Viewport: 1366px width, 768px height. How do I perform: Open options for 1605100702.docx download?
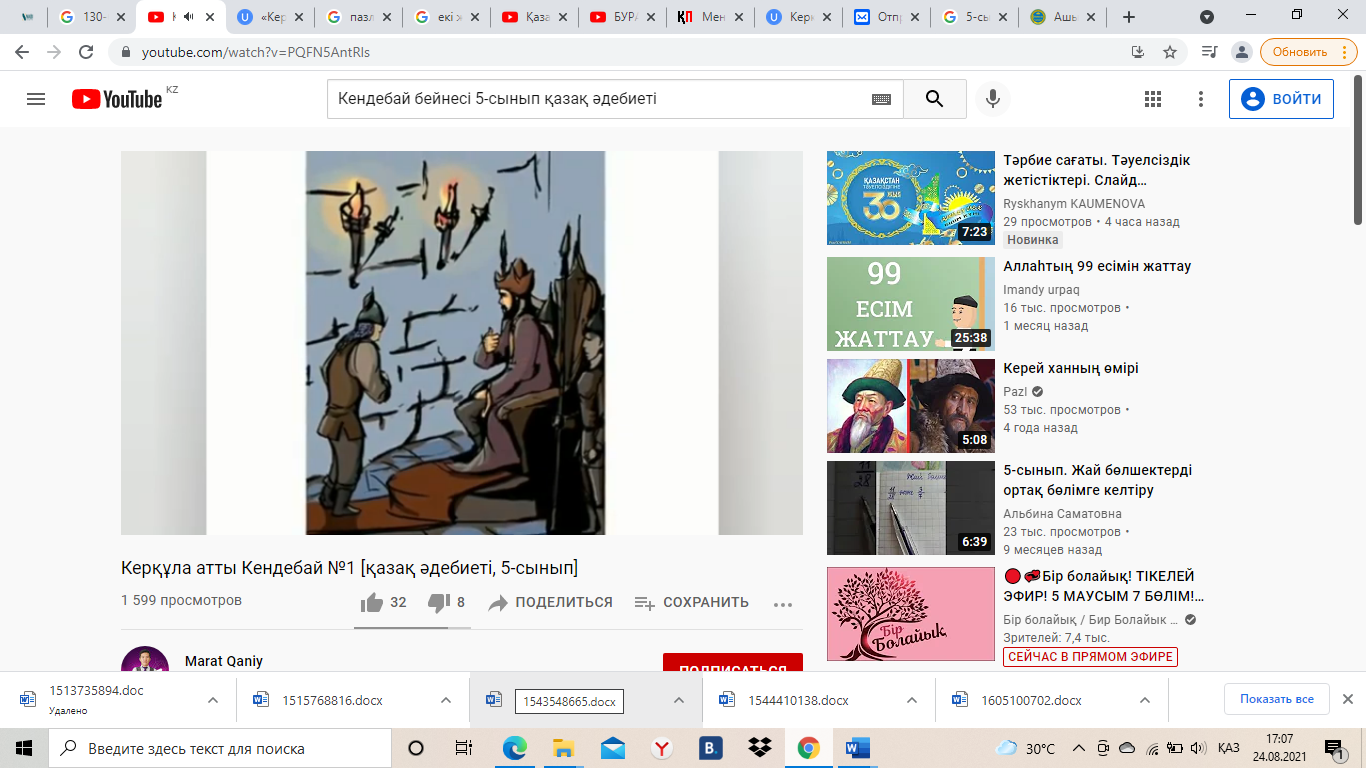pyautogui.click(x=1145, y=700)
